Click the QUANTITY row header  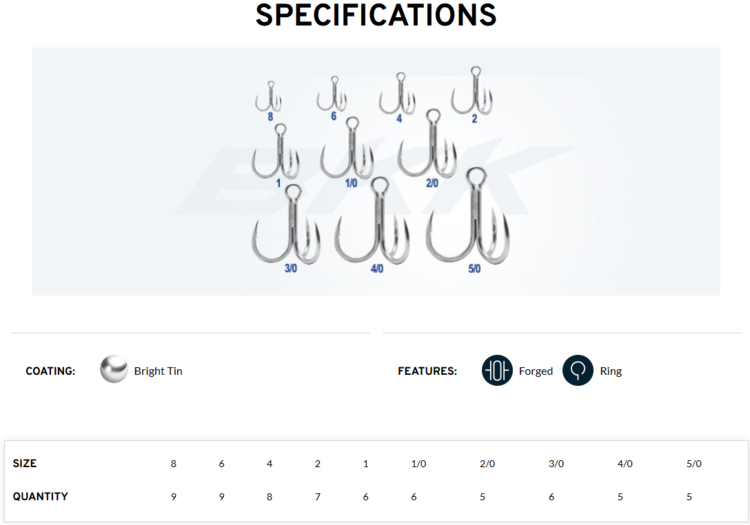pyautogui.click(x=40, y=497)
